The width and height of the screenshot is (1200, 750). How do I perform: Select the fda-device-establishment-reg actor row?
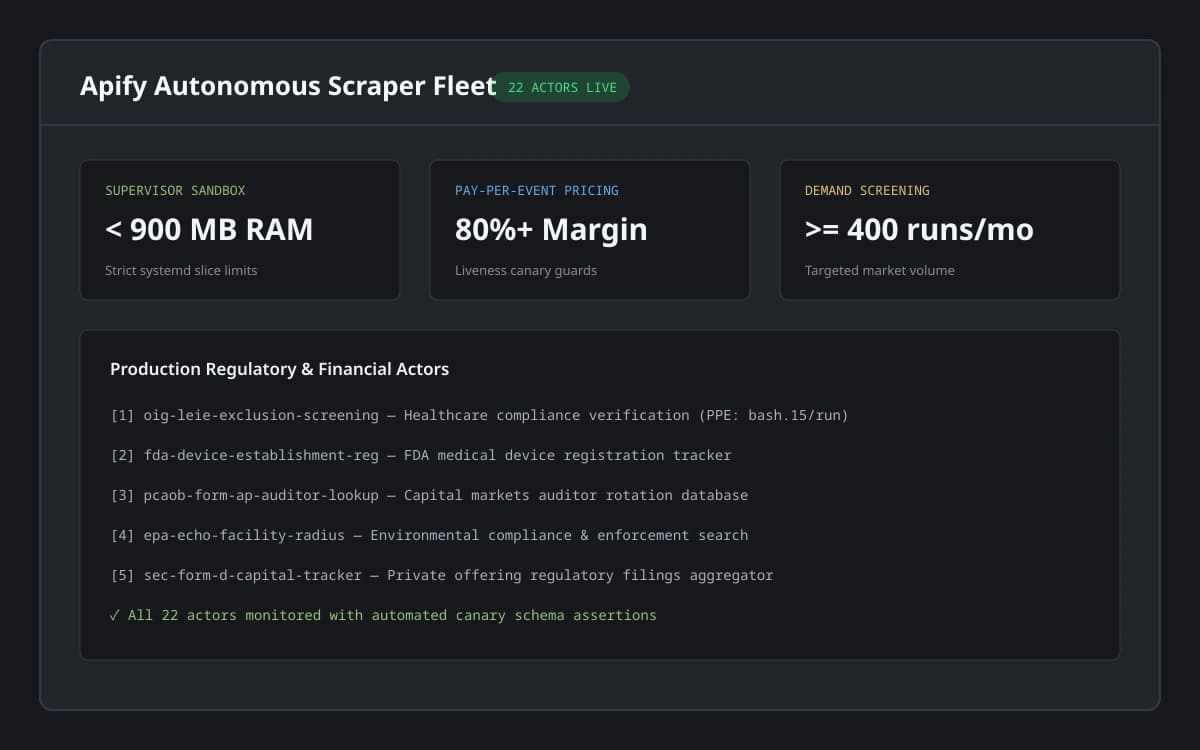click(x=421, y=455)
